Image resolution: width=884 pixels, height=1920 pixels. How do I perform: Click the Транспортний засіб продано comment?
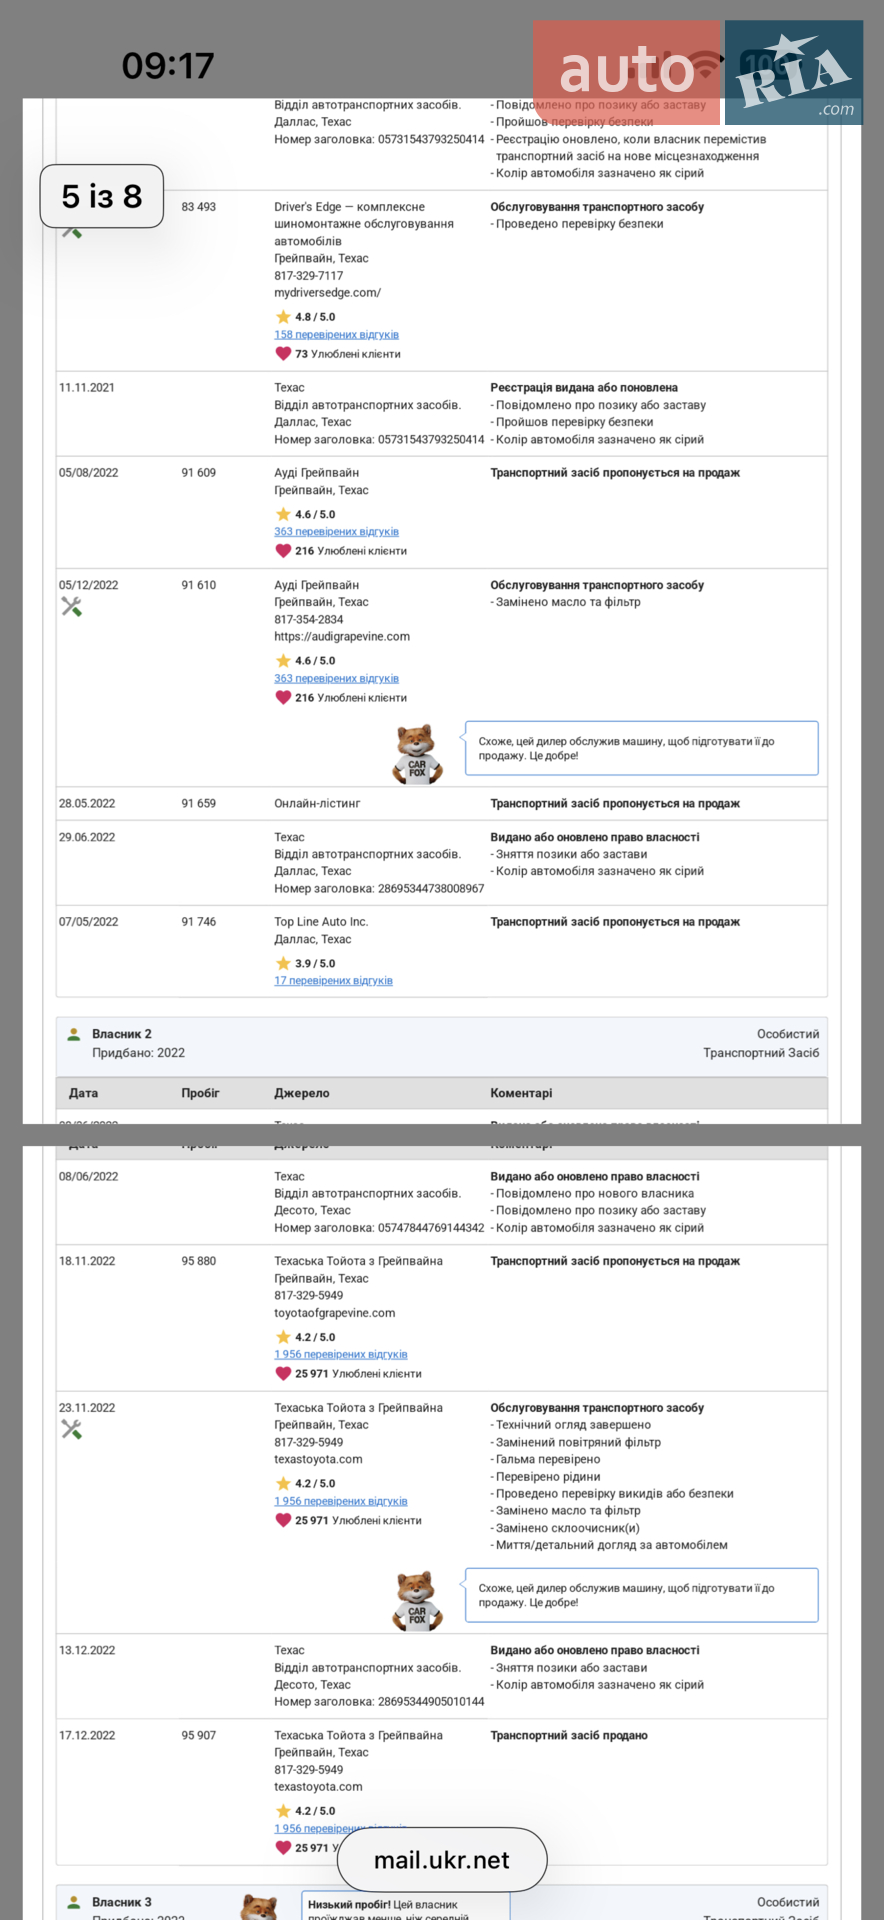[569, 1735]
